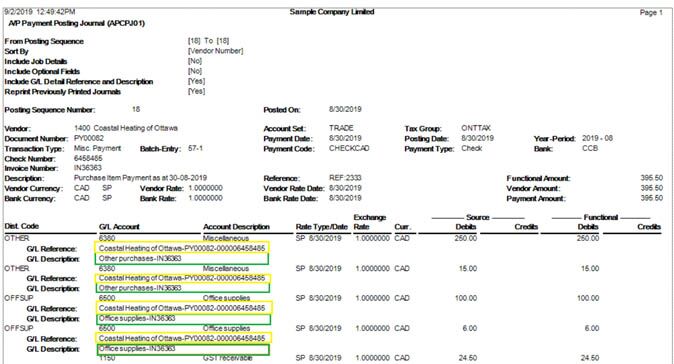Click Payment Type value 'Check'
Image resolution: width=674 pixels, height=364 pixels.
pyautogui.click(x=472, y=148)
